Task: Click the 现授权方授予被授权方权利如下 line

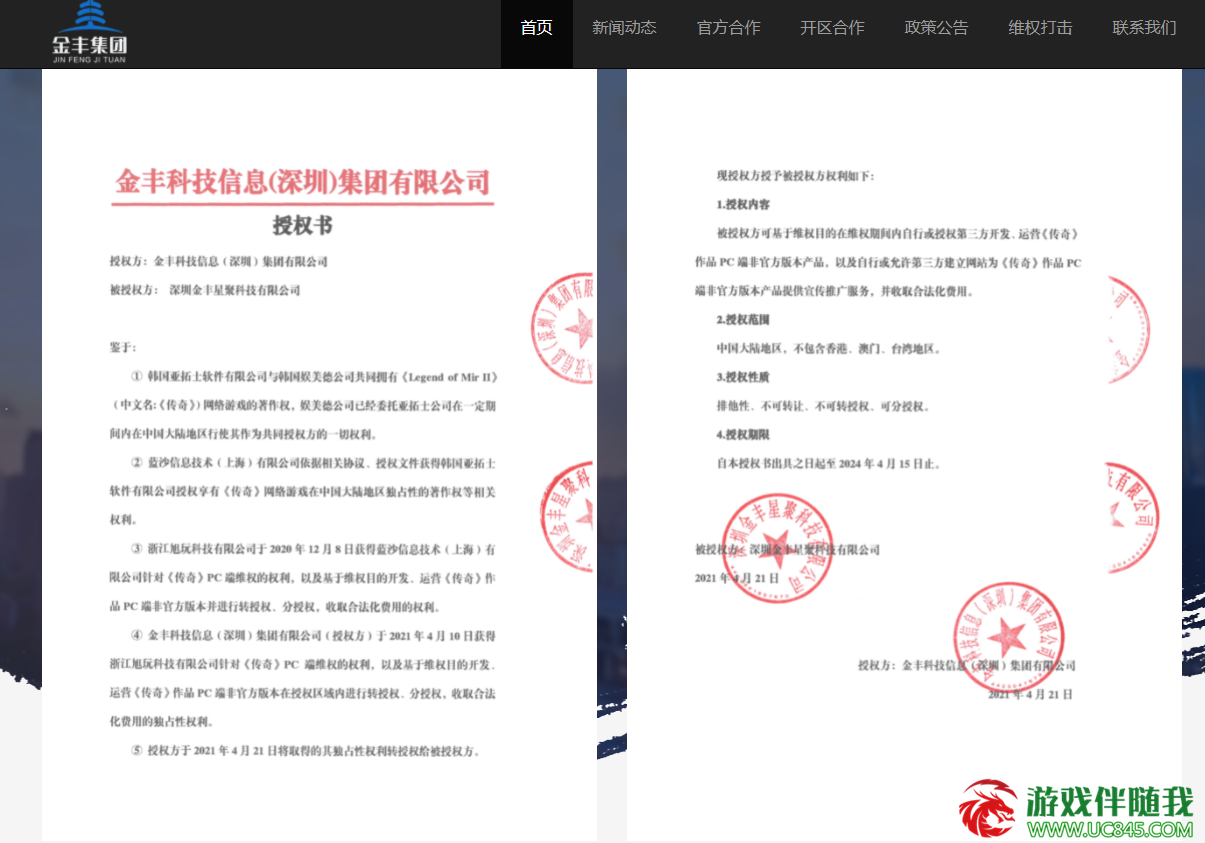Action: [x=796, y=176]
